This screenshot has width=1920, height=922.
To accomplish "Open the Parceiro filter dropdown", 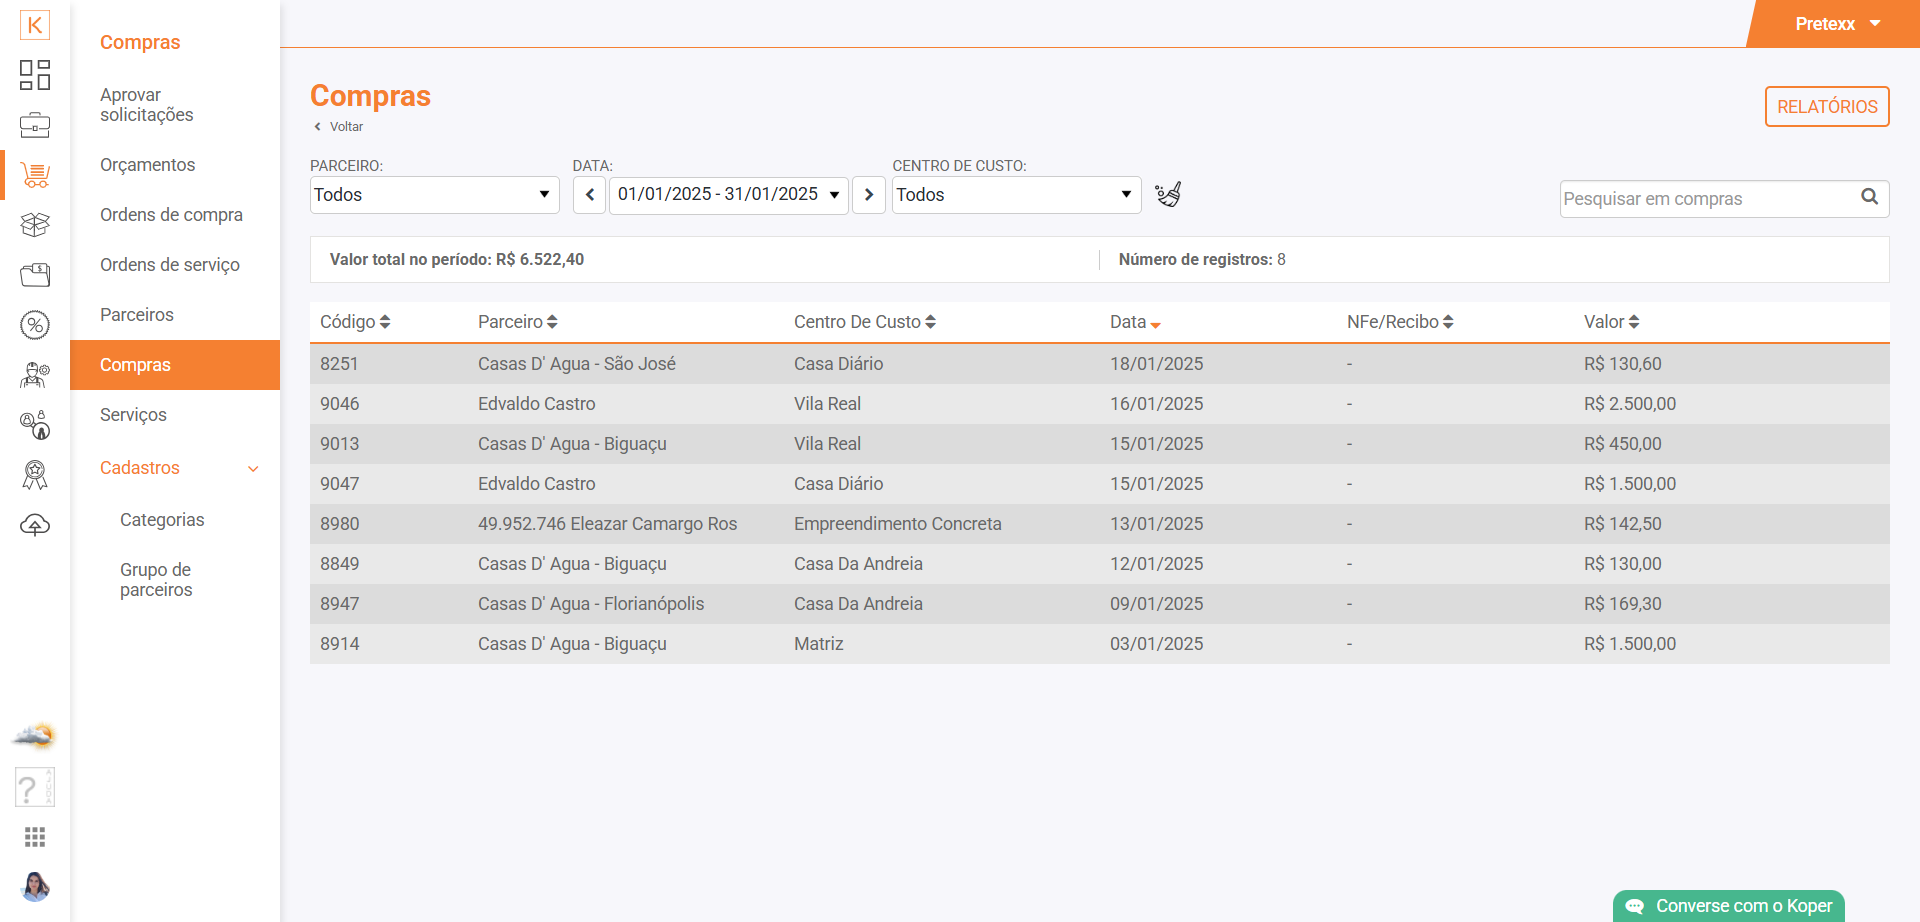I will pyautogui.click(x=434, y=195).
